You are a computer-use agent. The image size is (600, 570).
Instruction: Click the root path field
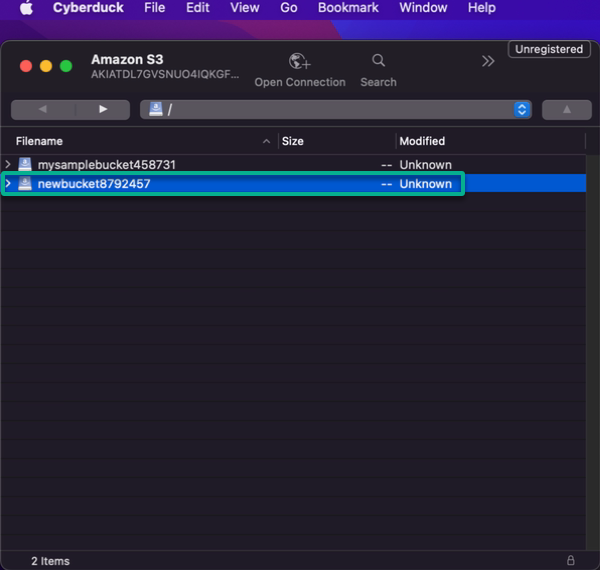336,110
